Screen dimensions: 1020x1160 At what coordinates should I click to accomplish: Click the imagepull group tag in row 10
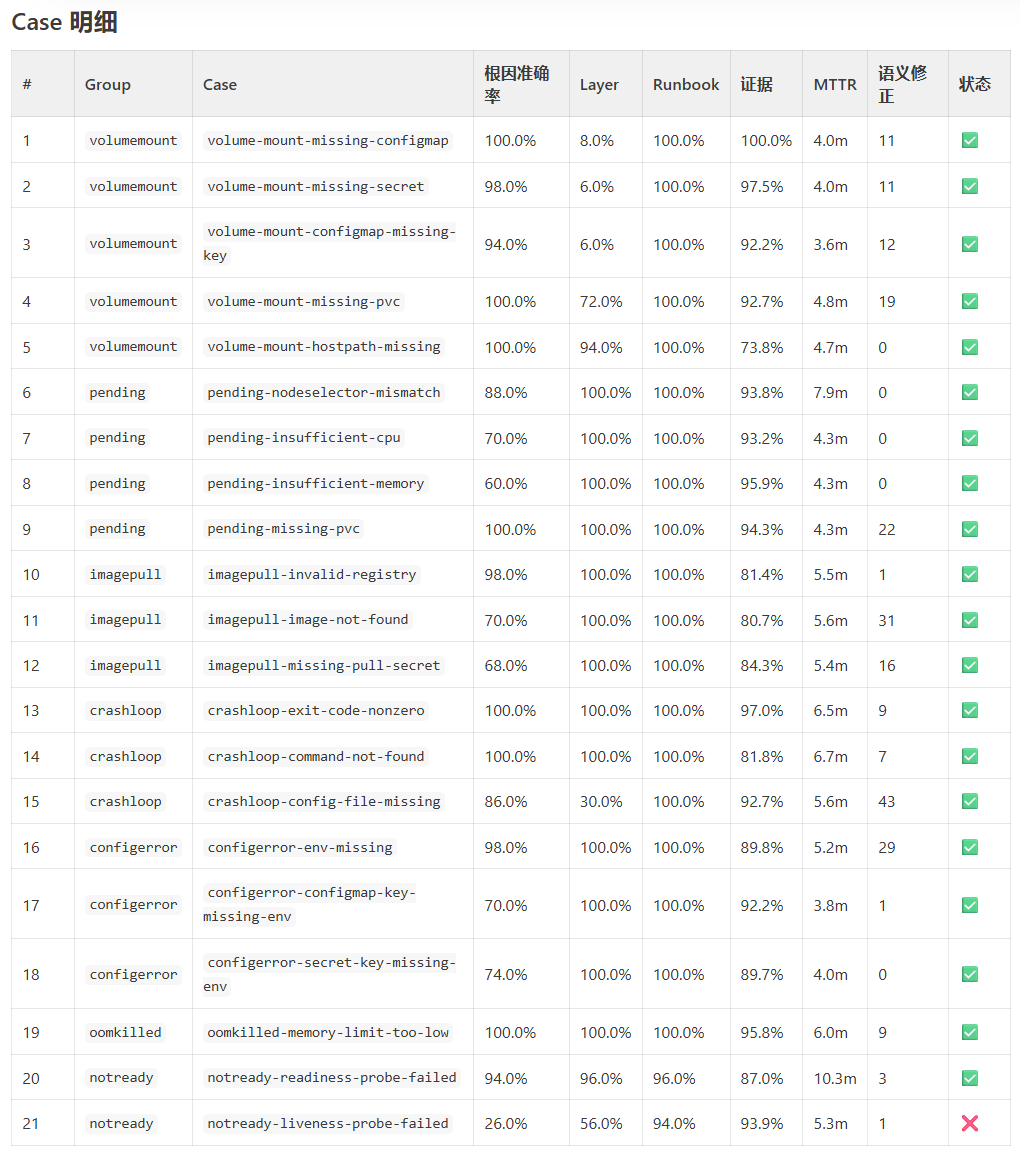pyautogui.click(x=126, y=574)
